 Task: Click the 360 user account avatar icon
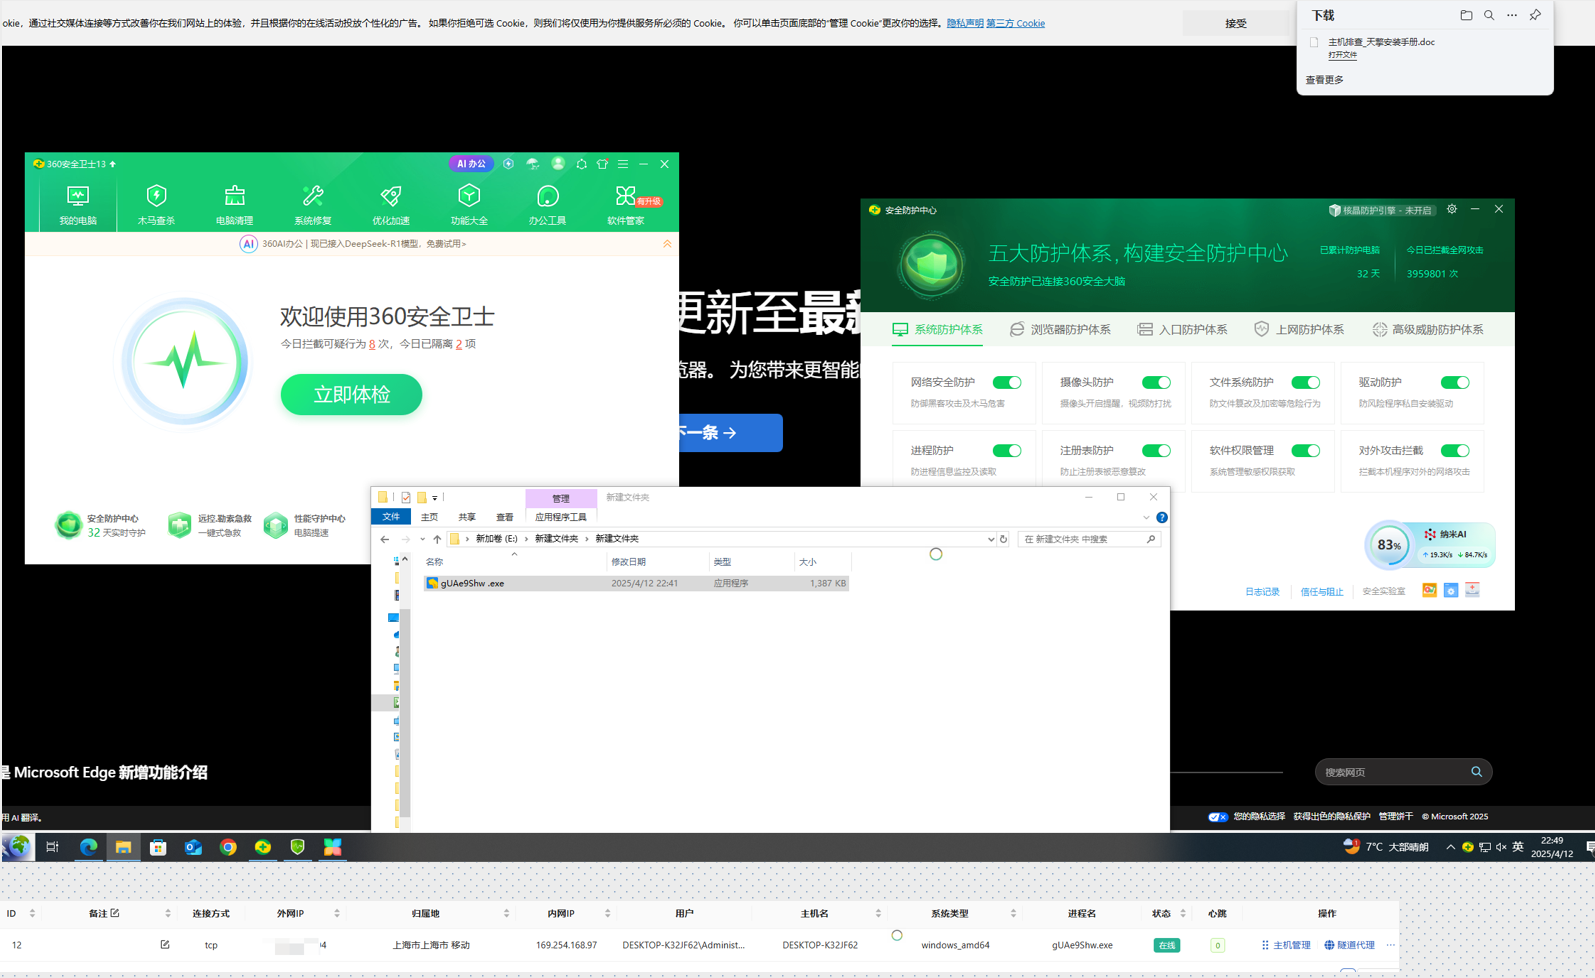[558, 164]
